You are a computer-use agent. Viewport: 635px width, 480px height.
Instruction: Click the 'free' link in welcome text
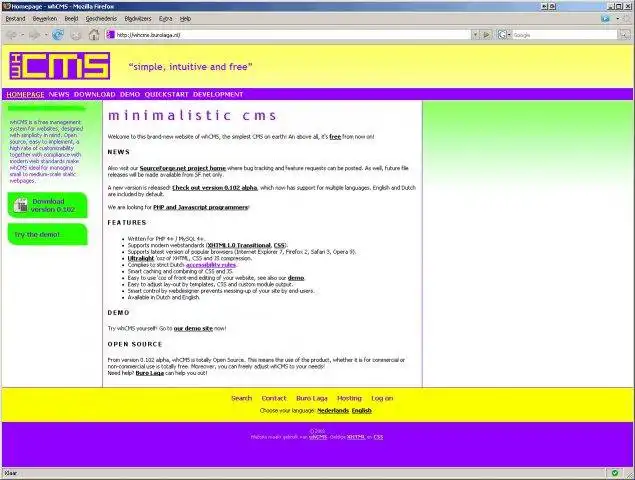[x=335, y=137]
